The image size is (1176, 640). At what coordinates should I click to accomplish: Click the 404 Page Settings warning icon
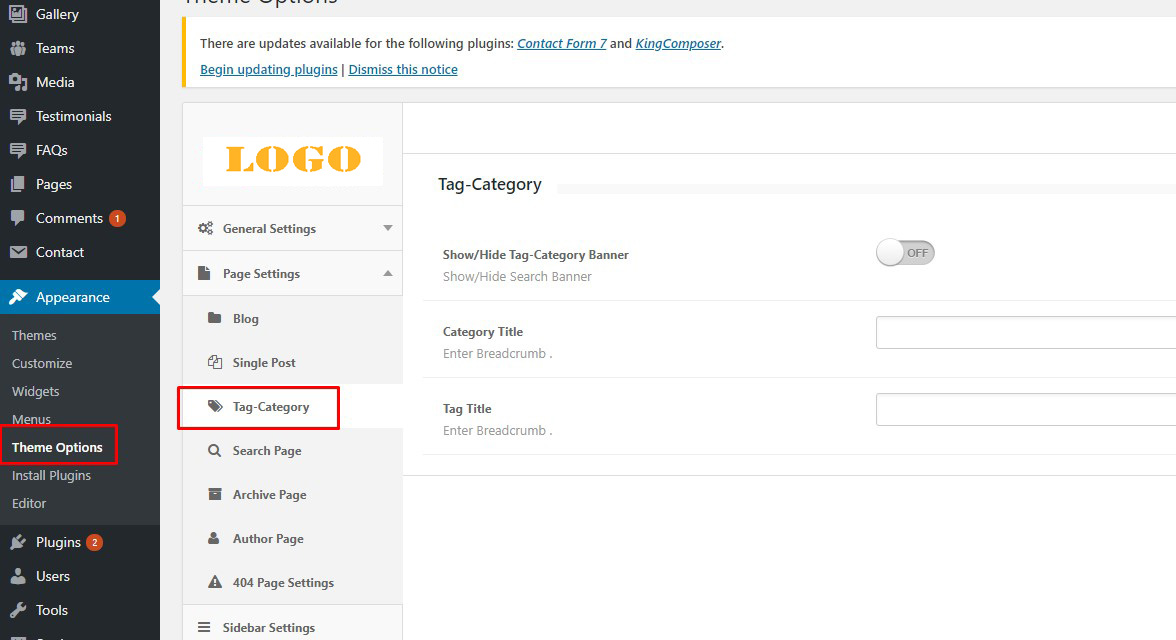click(214, 583)
